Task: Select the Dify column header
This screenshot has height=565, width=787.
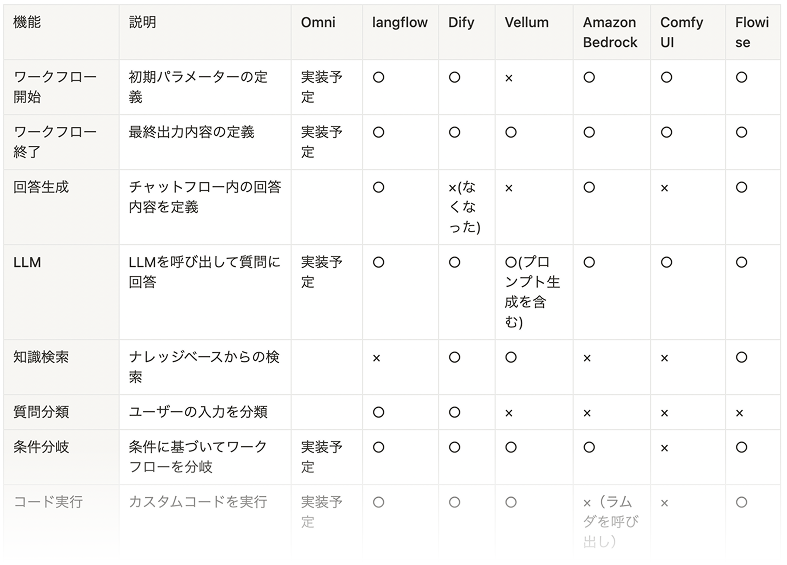Action: (461, 22)
